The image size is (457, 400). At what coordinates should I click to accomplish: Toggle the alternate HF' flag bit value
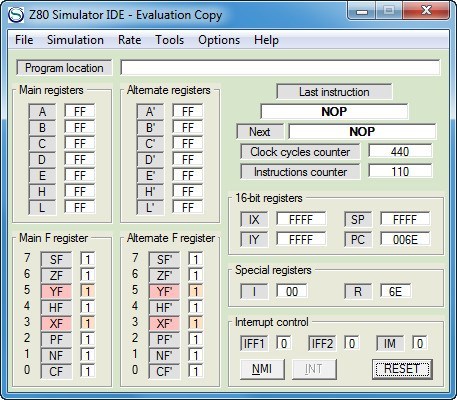[x=196, y=307]
